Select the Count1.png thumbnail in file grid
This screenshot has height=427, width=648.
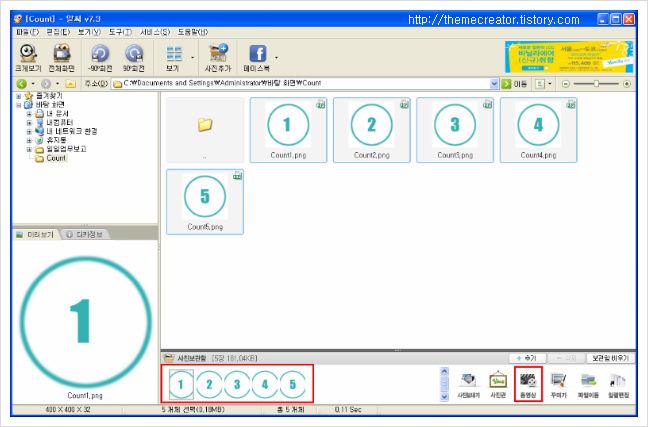coord(288,130)
